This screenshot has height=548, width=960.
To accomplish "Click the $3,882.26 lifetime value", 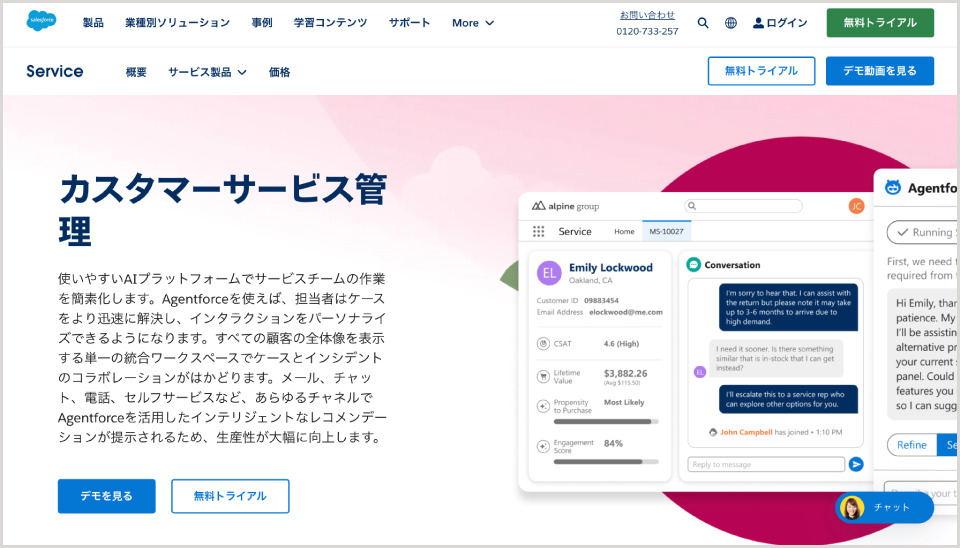I will tap(625, 373).
